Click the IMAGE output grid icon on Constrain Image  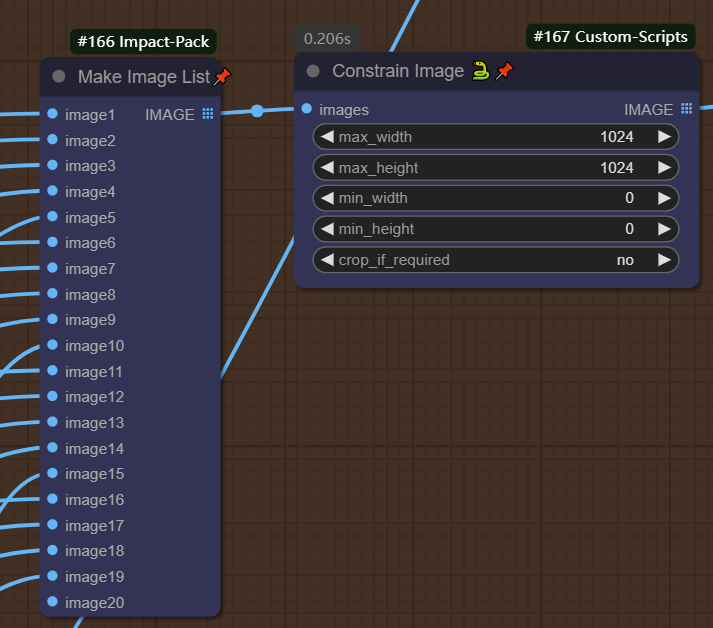686,109
